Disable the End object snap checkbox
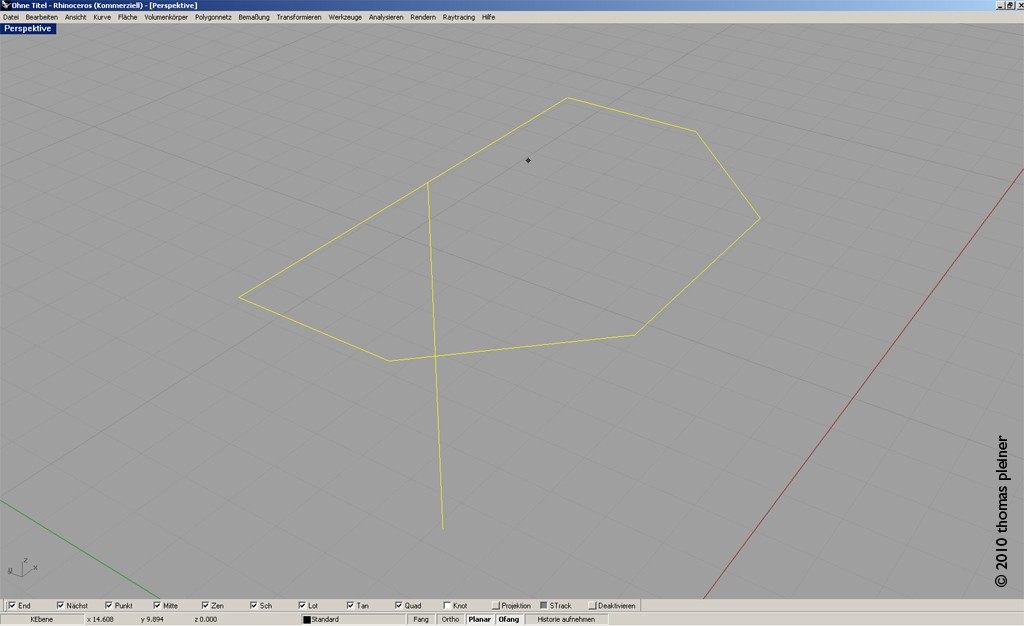Image resolution: width=1024 pixels, height=626 pixels. click(x=11, y=605)
